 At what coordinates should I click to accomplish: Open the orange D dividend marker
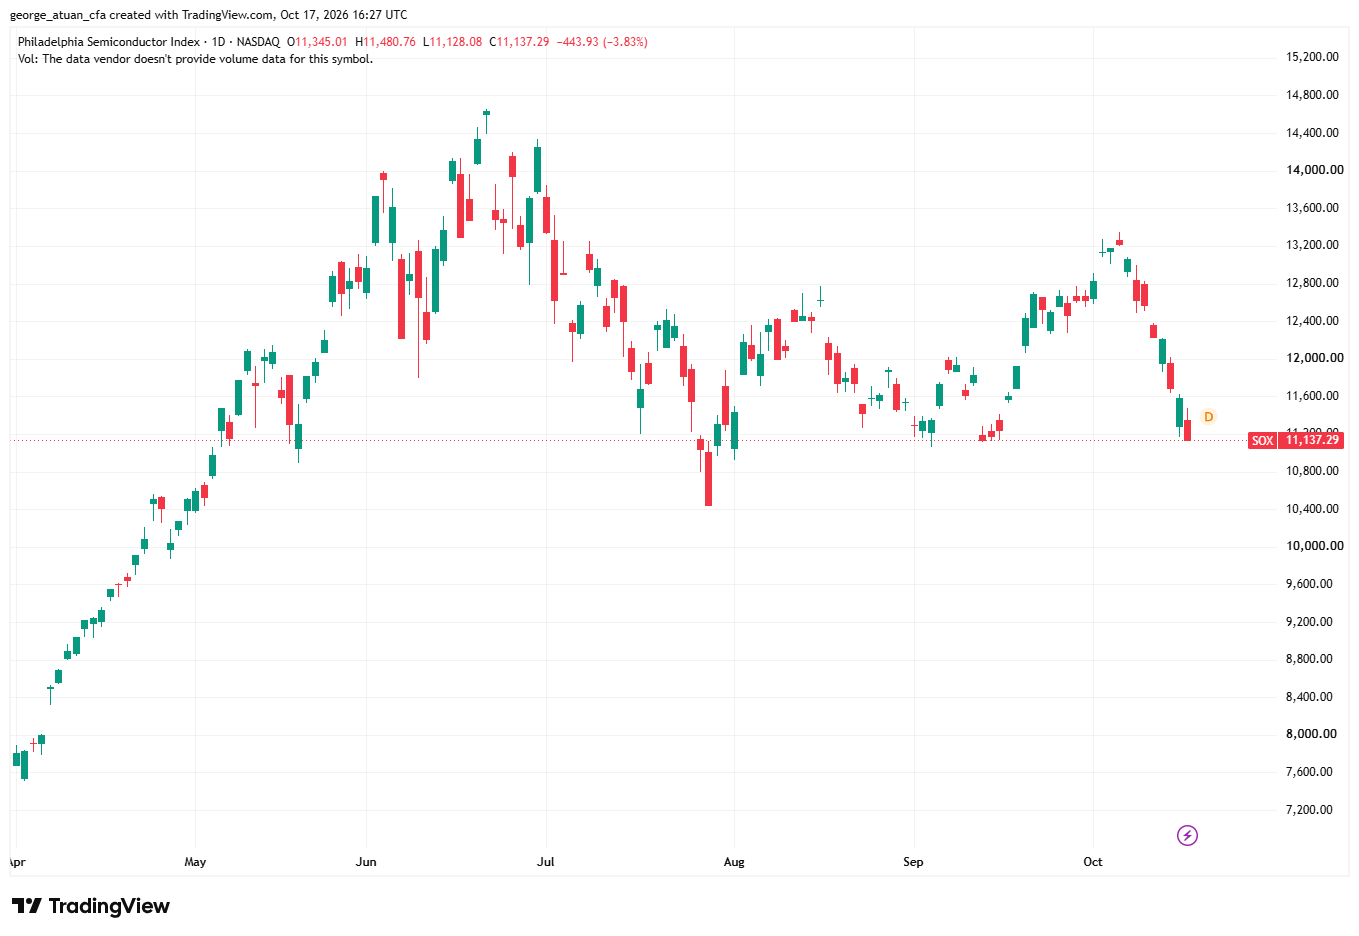[1208, 417]
